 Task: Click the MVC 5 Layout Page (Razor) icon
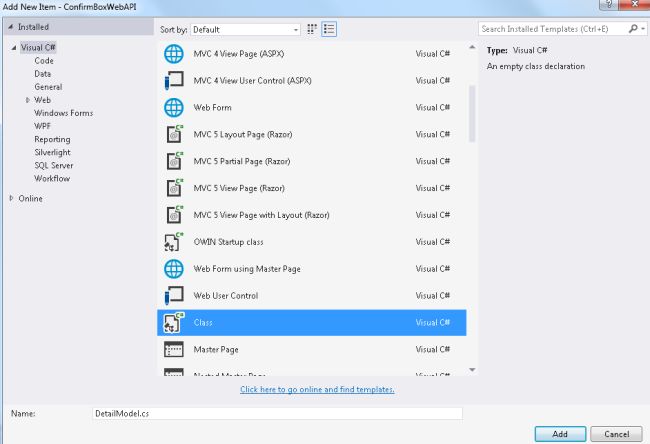point(175,134)
